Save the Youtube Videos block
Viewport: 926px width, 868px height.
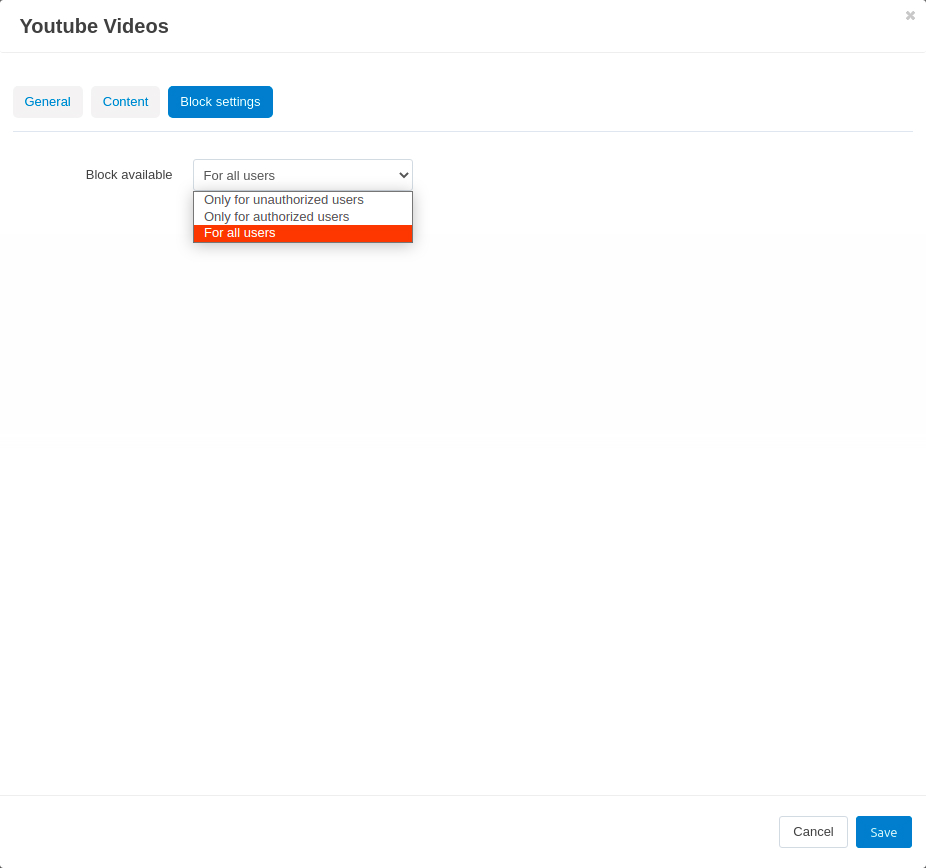click(x=883, y=832)
